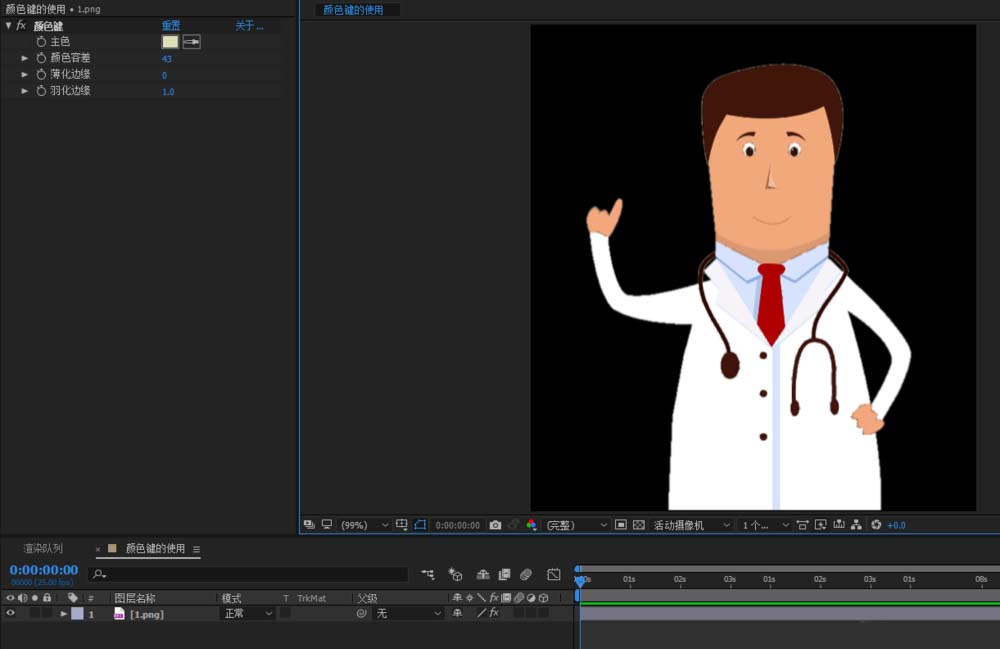Take a snapshot with the camera icon
The image size is (1000, 649).
(x=495, y=525)
